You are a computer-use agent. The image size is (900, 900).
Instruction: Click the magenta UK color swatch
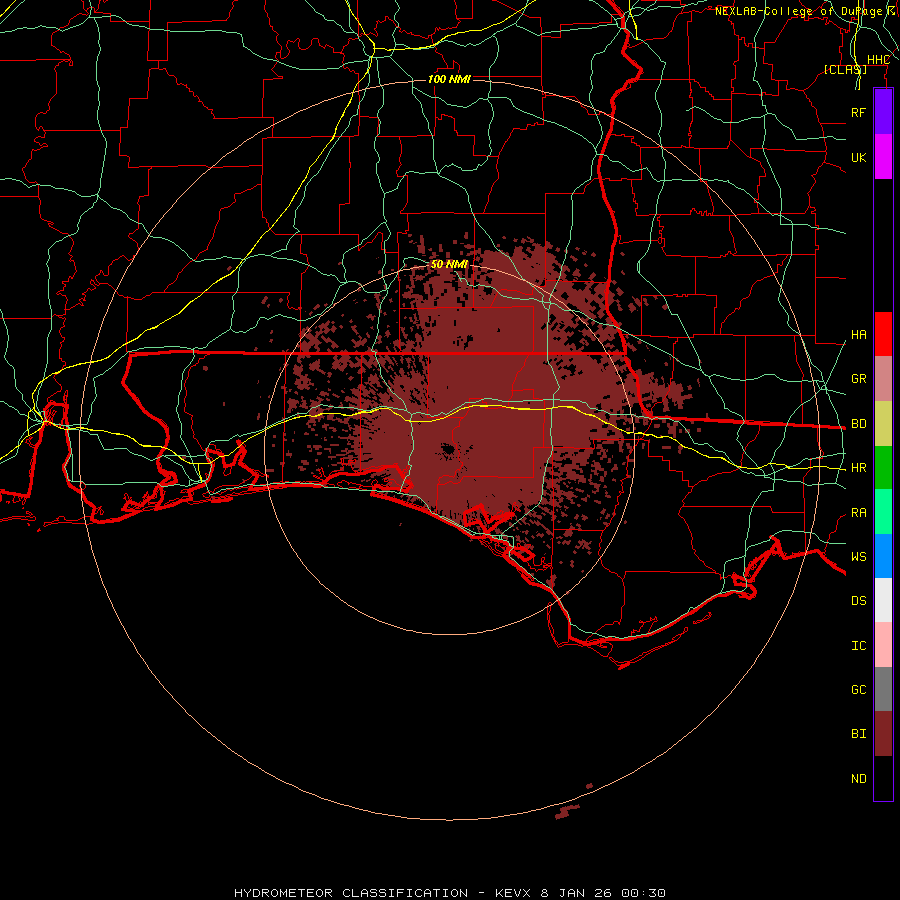[x=883, y=157]
